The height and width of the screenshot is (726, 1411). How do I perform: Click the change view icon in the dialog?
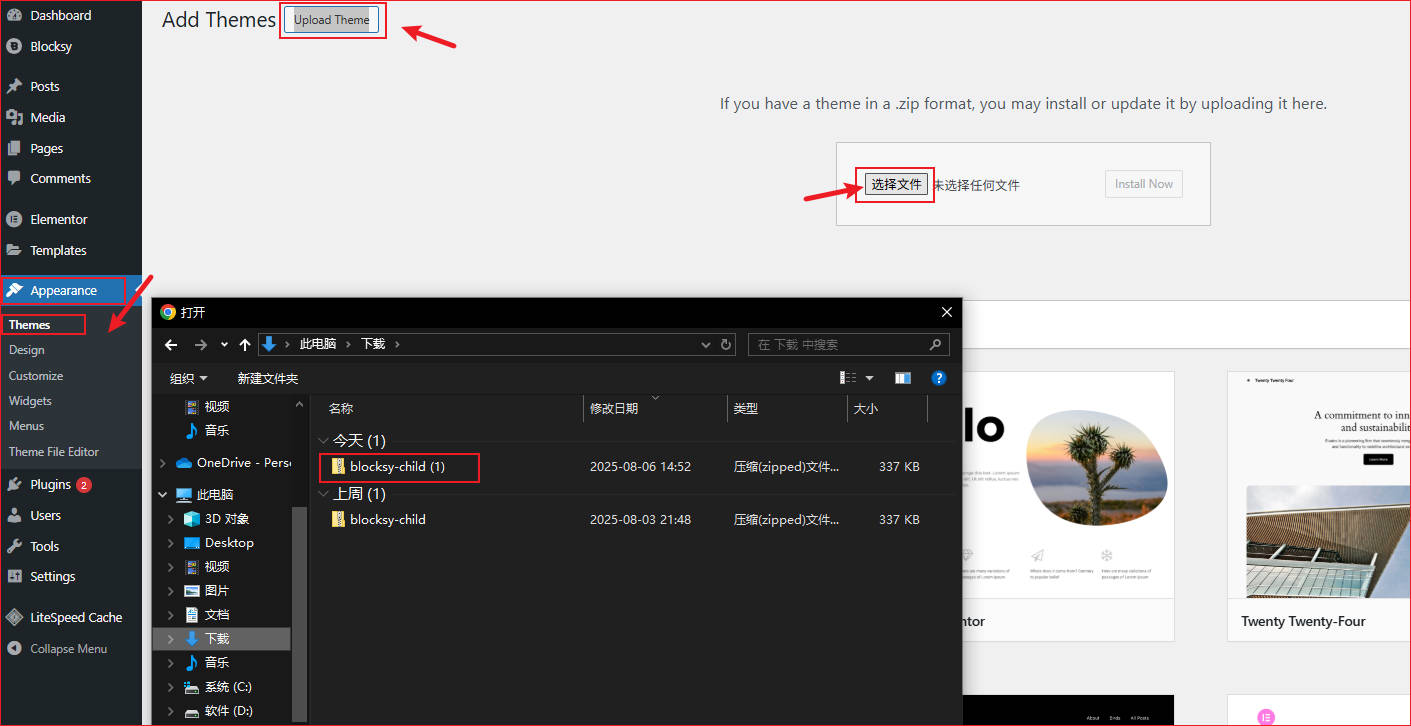pos(848,378)
